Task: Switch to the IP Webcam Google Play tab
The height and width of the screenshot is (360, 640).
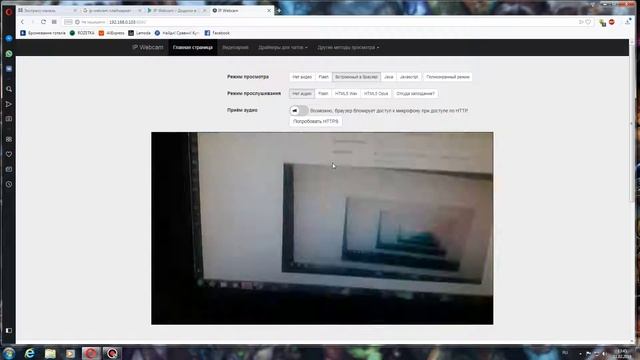Action: click(x=177, y=11)
